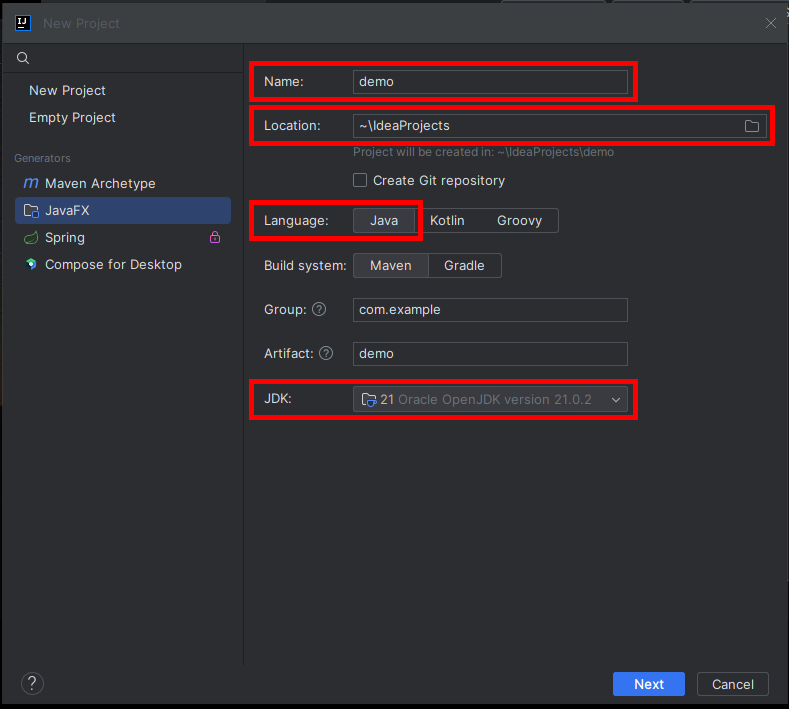Click the Name input field
Viewport: 789px width, 709px height.
click(x=490, y=82)
